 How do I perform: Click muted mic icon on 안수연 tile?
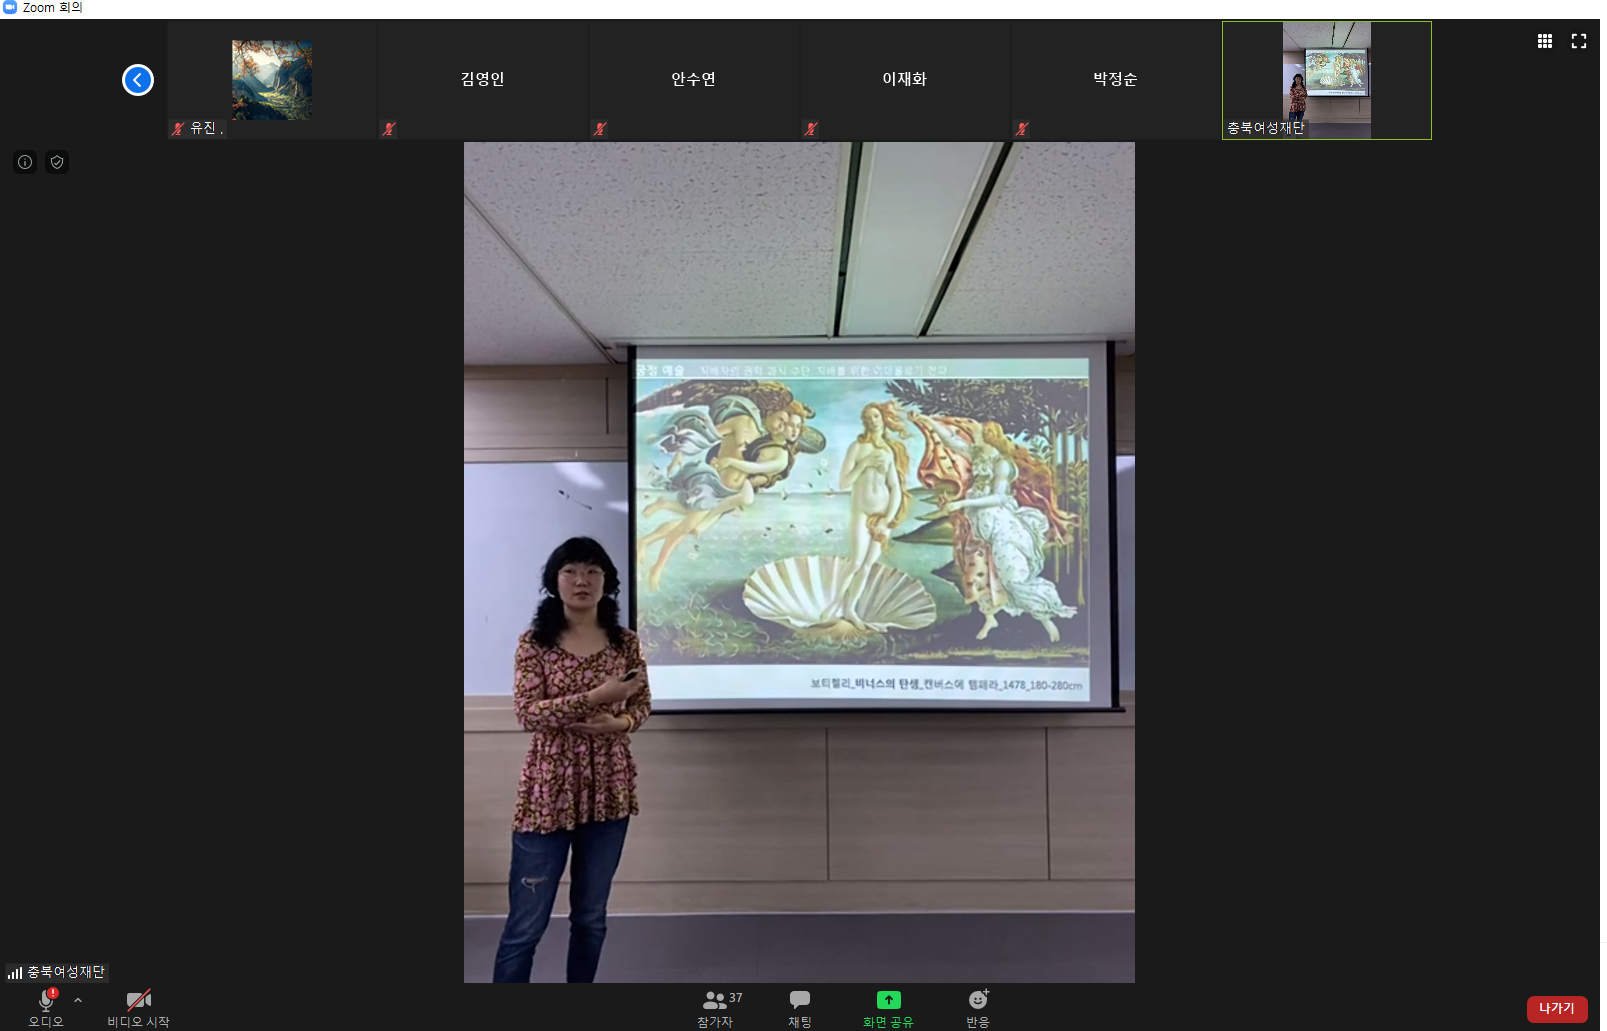[x=600, y=129]
